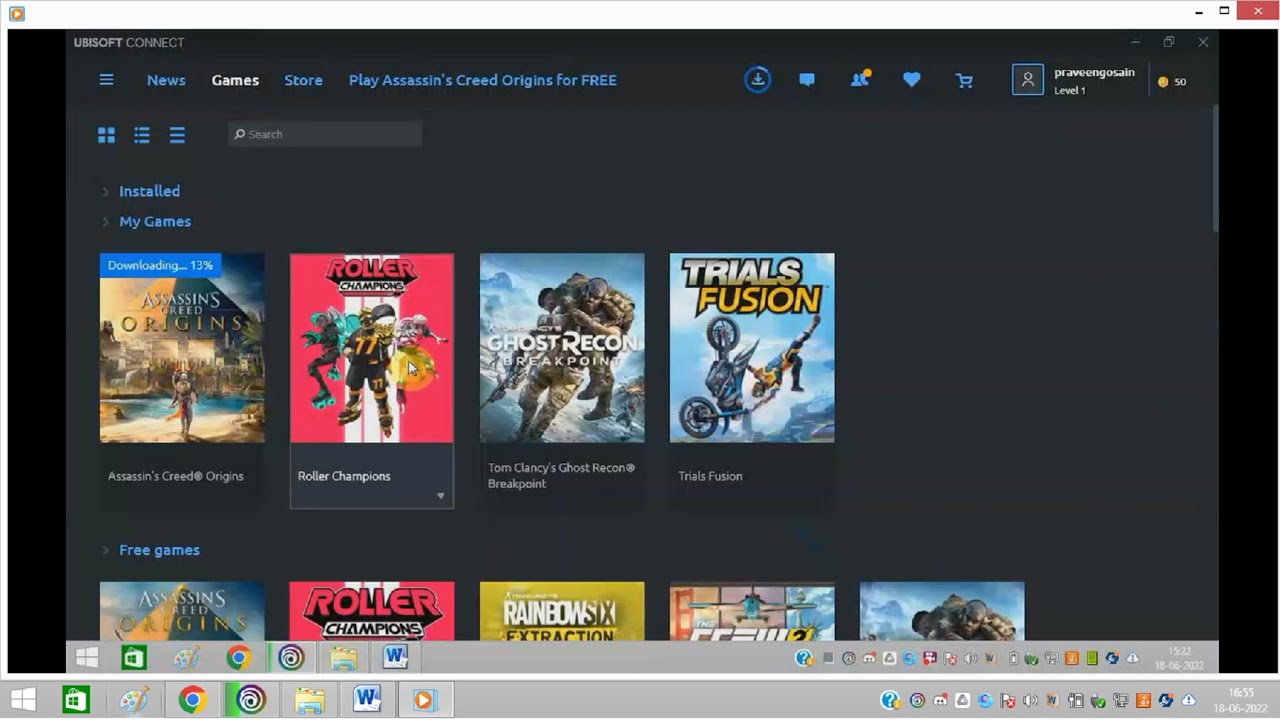Click the Google Drive tray icon, outer taskbar
The height and width of the screenshot is (720, 1280).
962,700
